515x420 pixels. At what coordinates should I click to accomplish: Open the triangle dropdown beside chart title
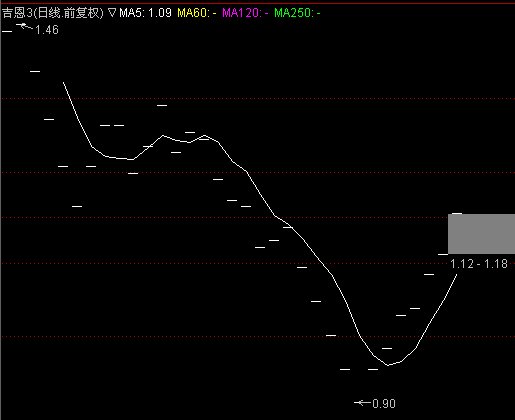(x=112, y=13)
